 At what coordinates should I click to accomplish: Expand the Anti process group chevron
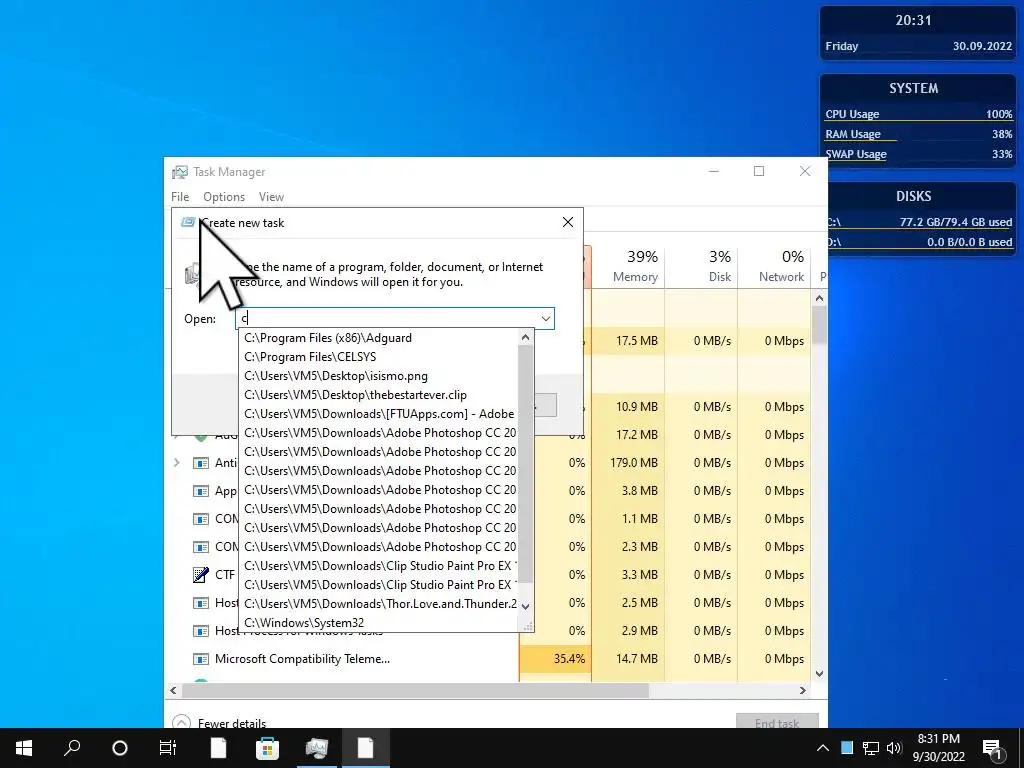coord(177,463)
